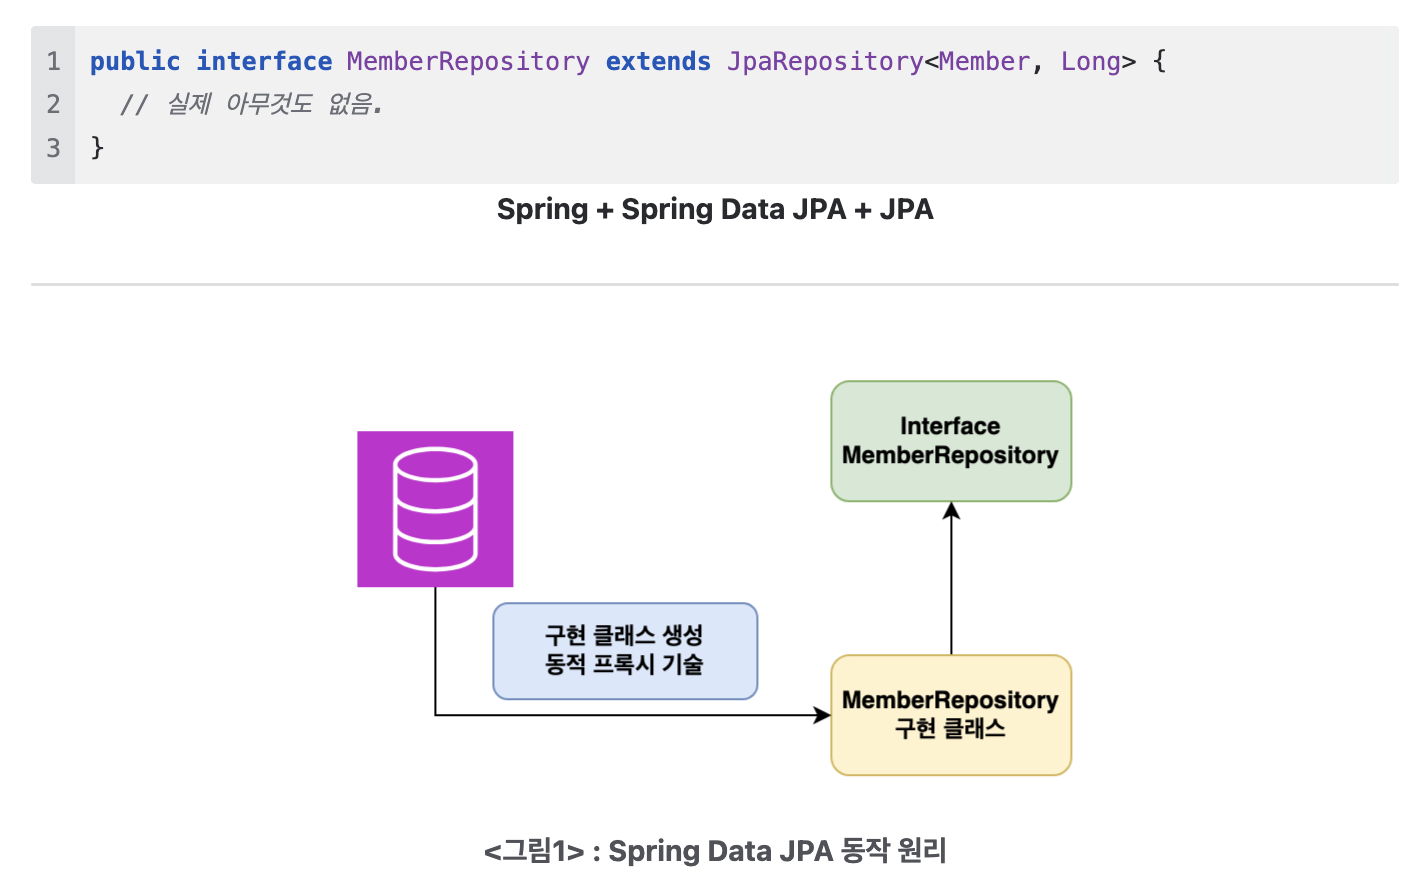Select the green Interface MemberRepository box
This screenshot has height=896, width=1426.
951,441
